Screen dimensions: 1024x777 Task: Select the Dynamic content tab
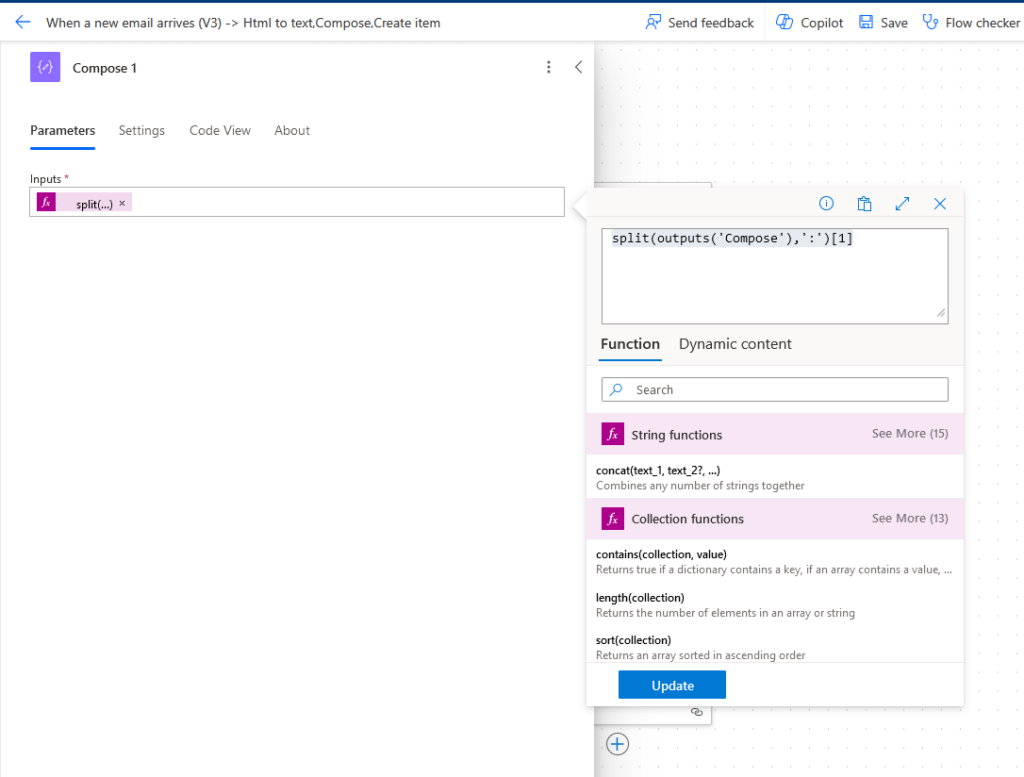tap(735, 344)
